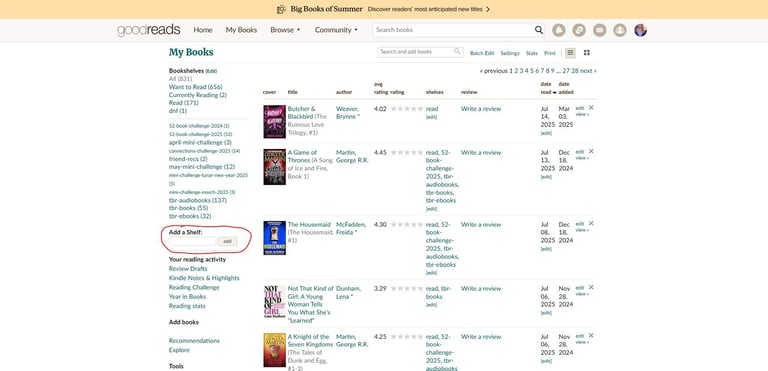Open Not That Kind of Girl cover
The image size is (768, 371).
[274, 302]
